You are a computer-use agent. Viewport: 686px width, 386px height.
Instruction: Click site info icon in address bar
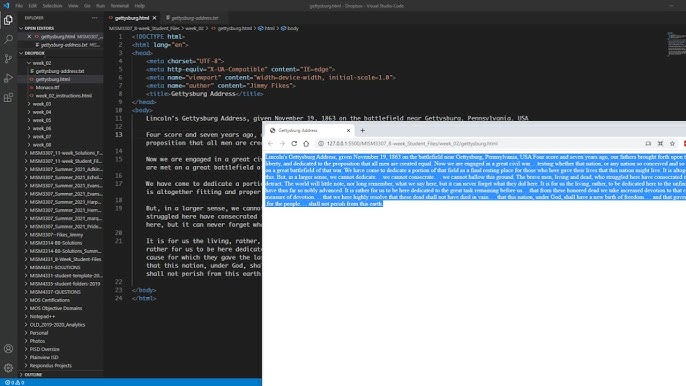pyautogui.click(x=321, y=144)
